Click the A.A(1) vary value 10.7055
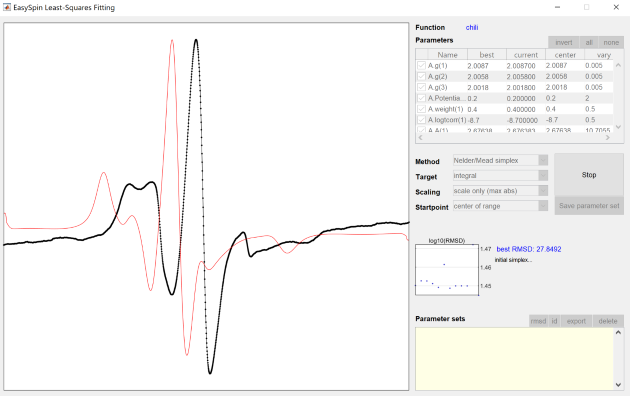 tap(598, 130)
